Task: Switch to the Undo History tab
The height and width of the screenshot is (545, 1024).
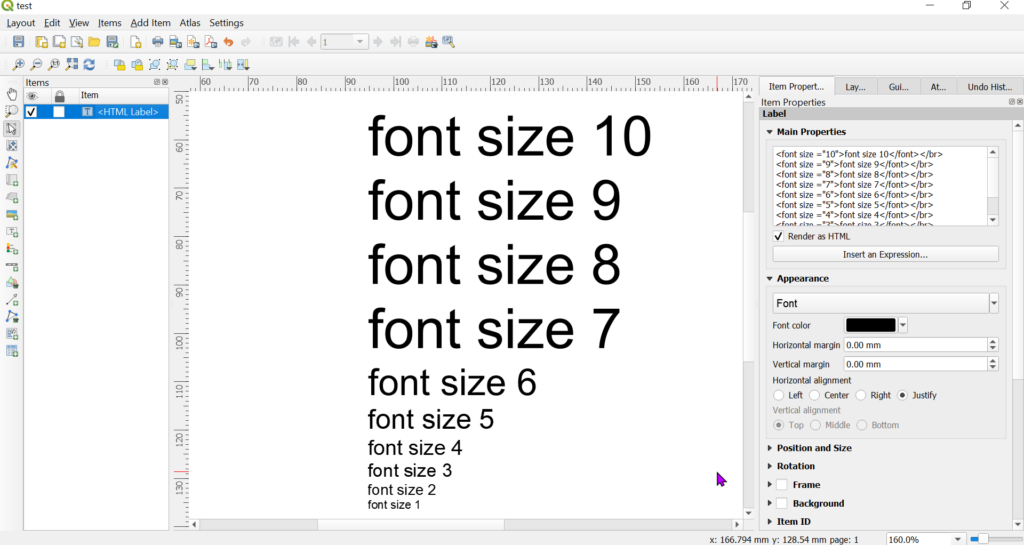Action: coord(989,87)
